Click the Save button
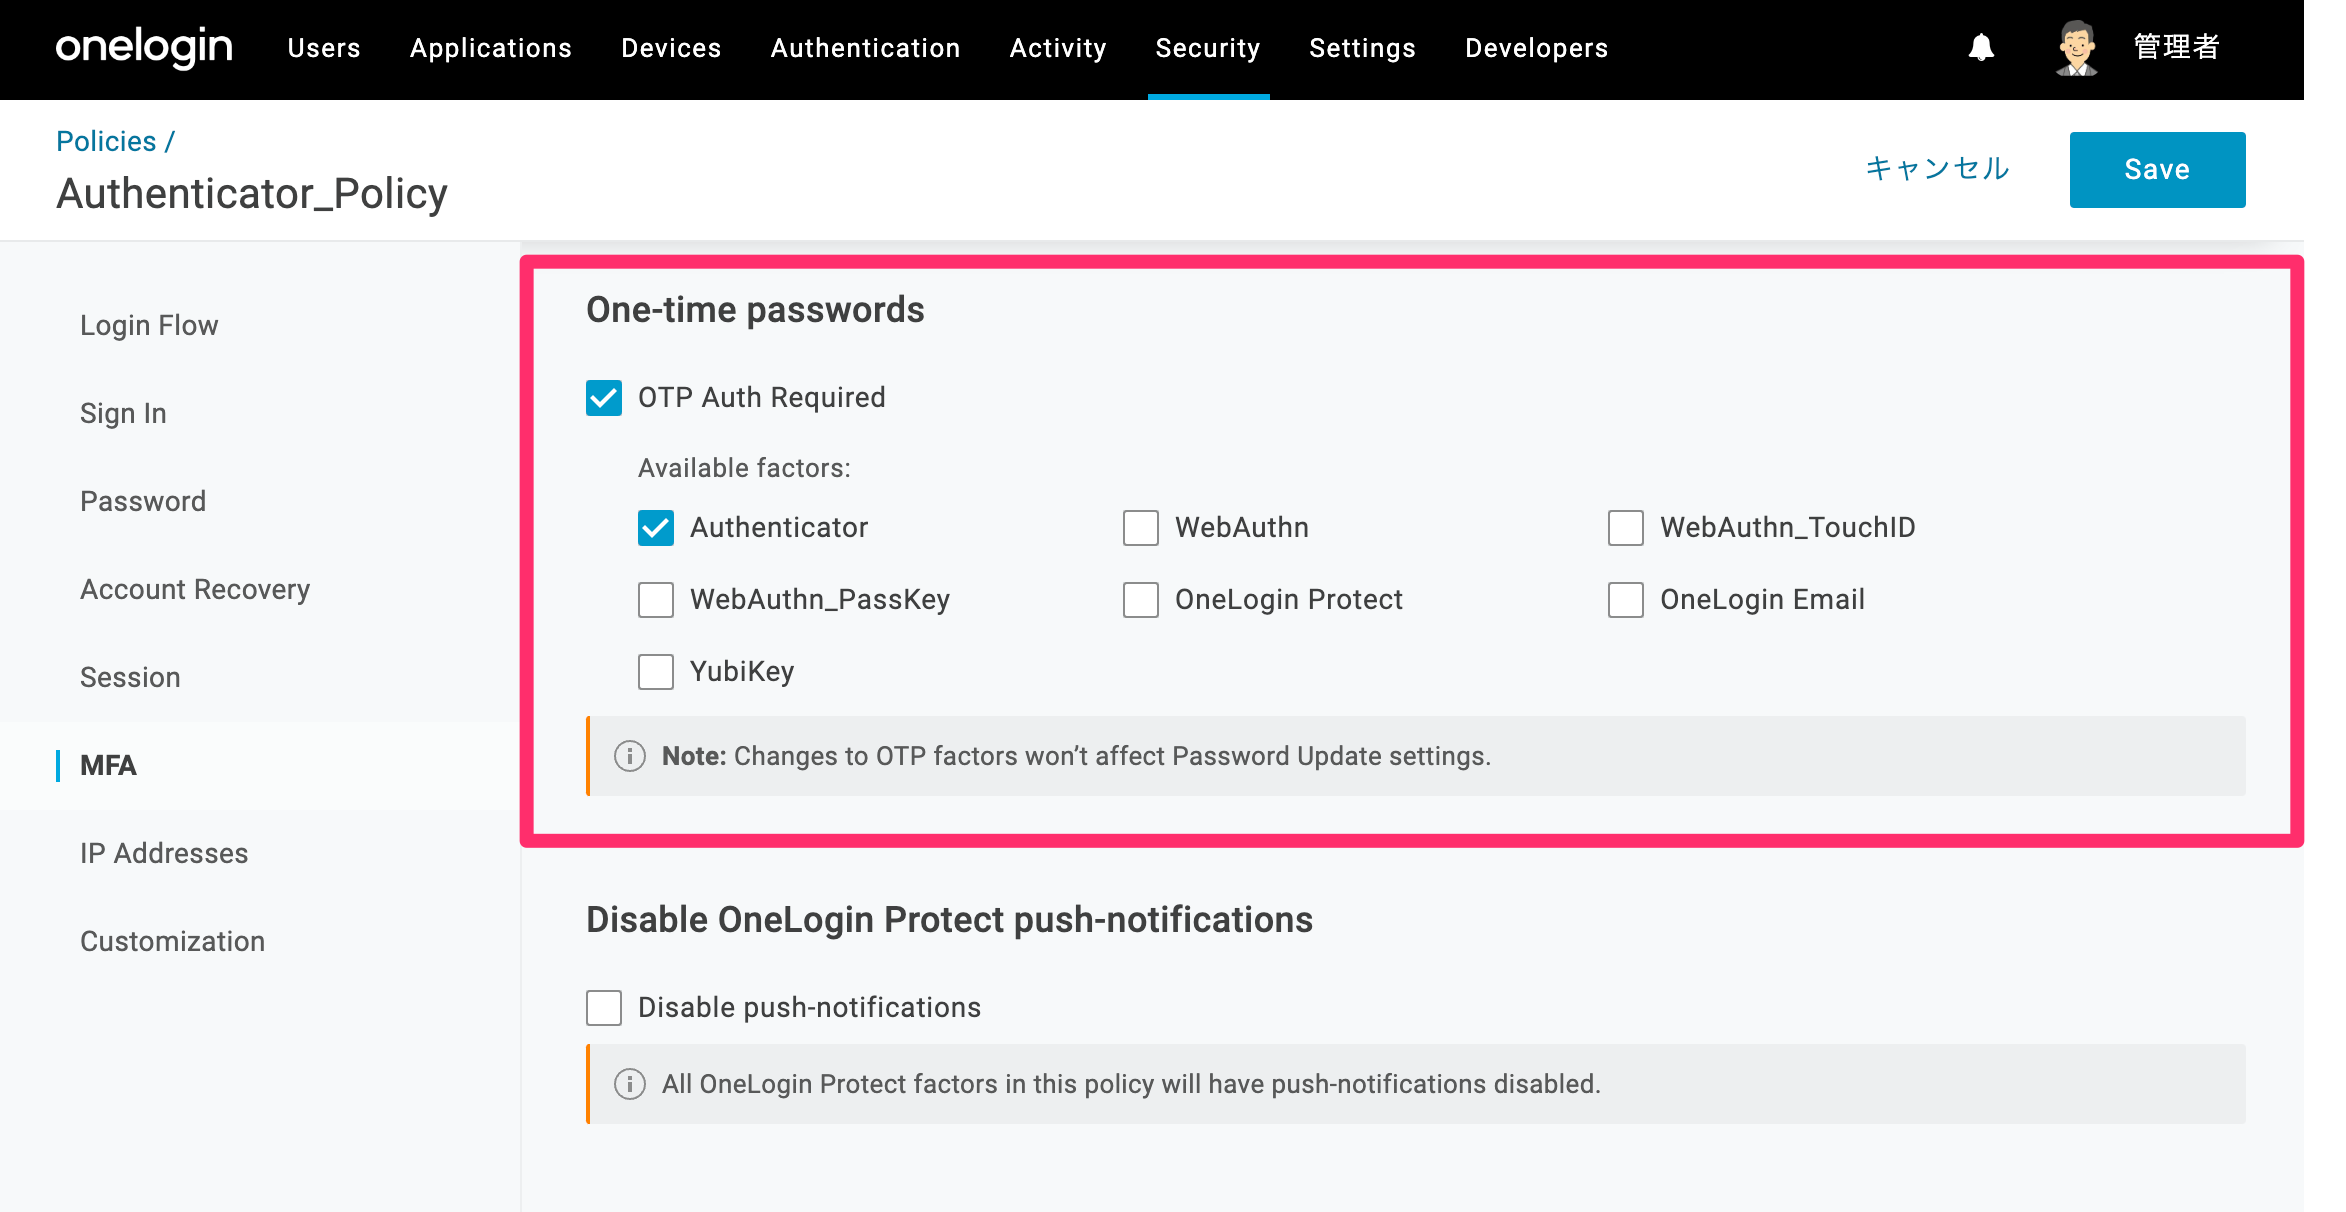The width and height of the screenshot is (2346, 1212). click(2157, 170)
